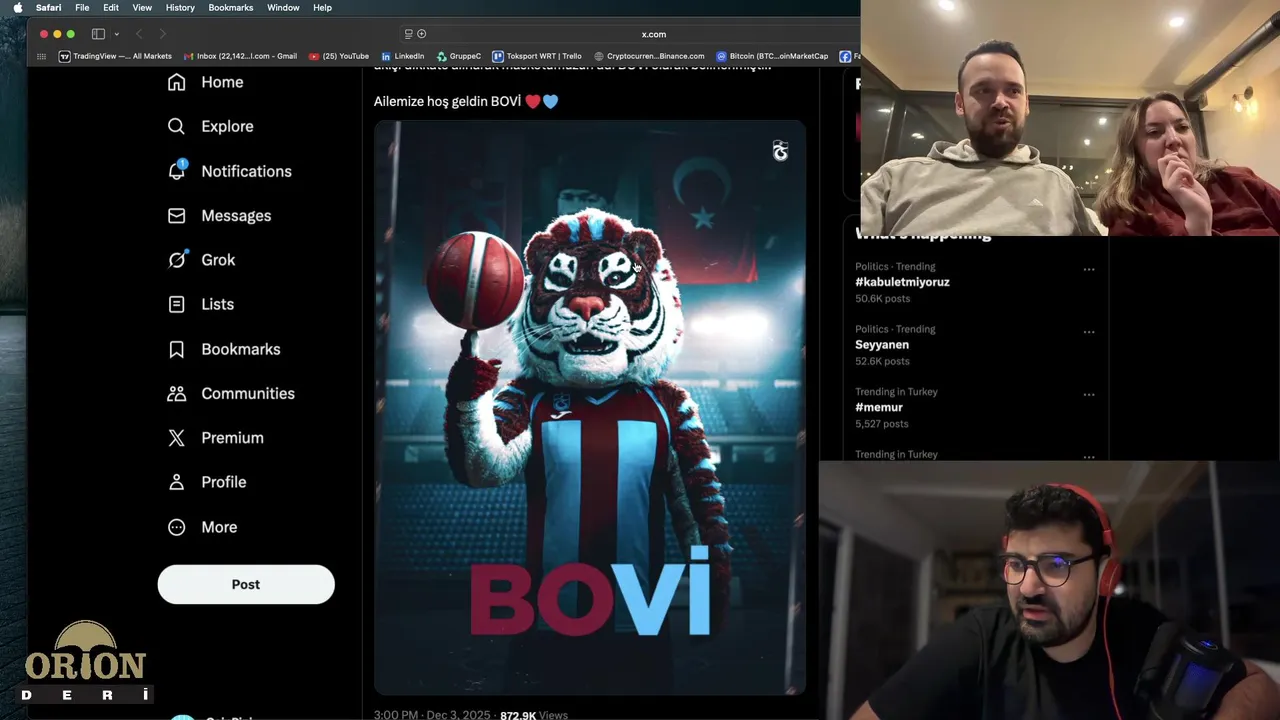Open Communities in the sidebar

(x=230, y=393)
